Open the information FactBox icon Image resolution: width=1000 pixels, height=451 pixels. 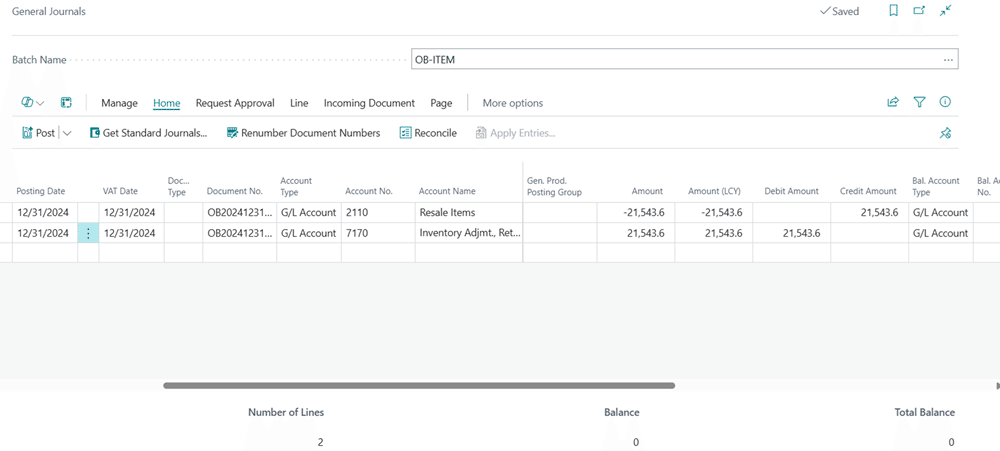pos(945,102)
